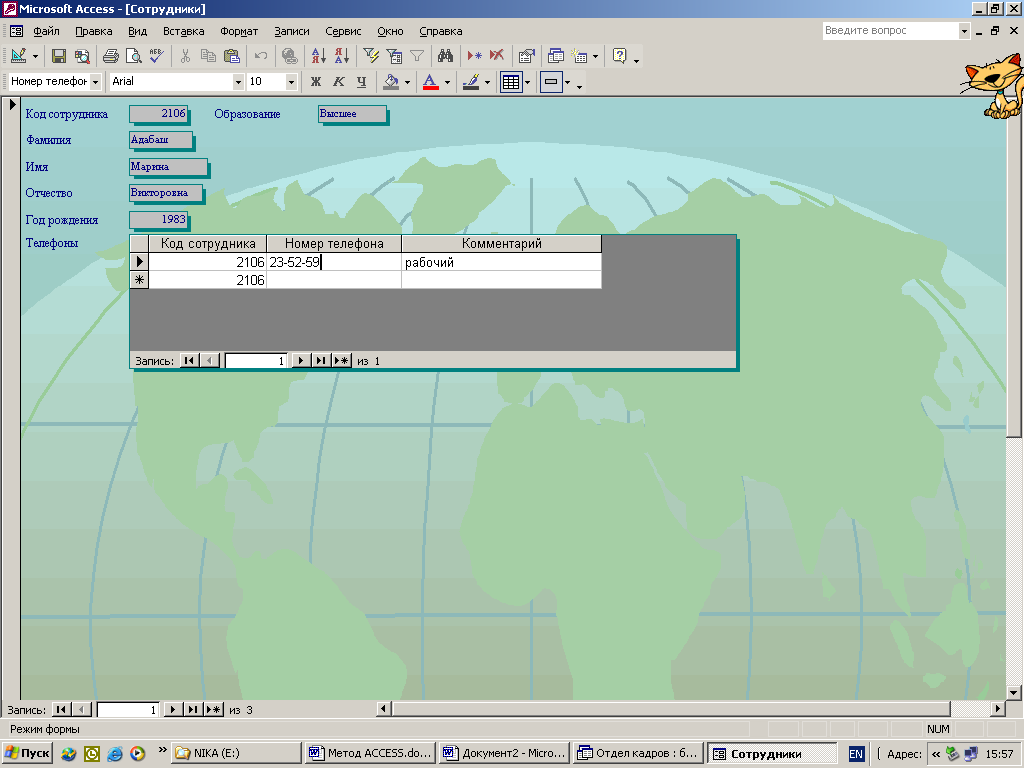
Task: Open properties window icon
Action: (526, 56)
